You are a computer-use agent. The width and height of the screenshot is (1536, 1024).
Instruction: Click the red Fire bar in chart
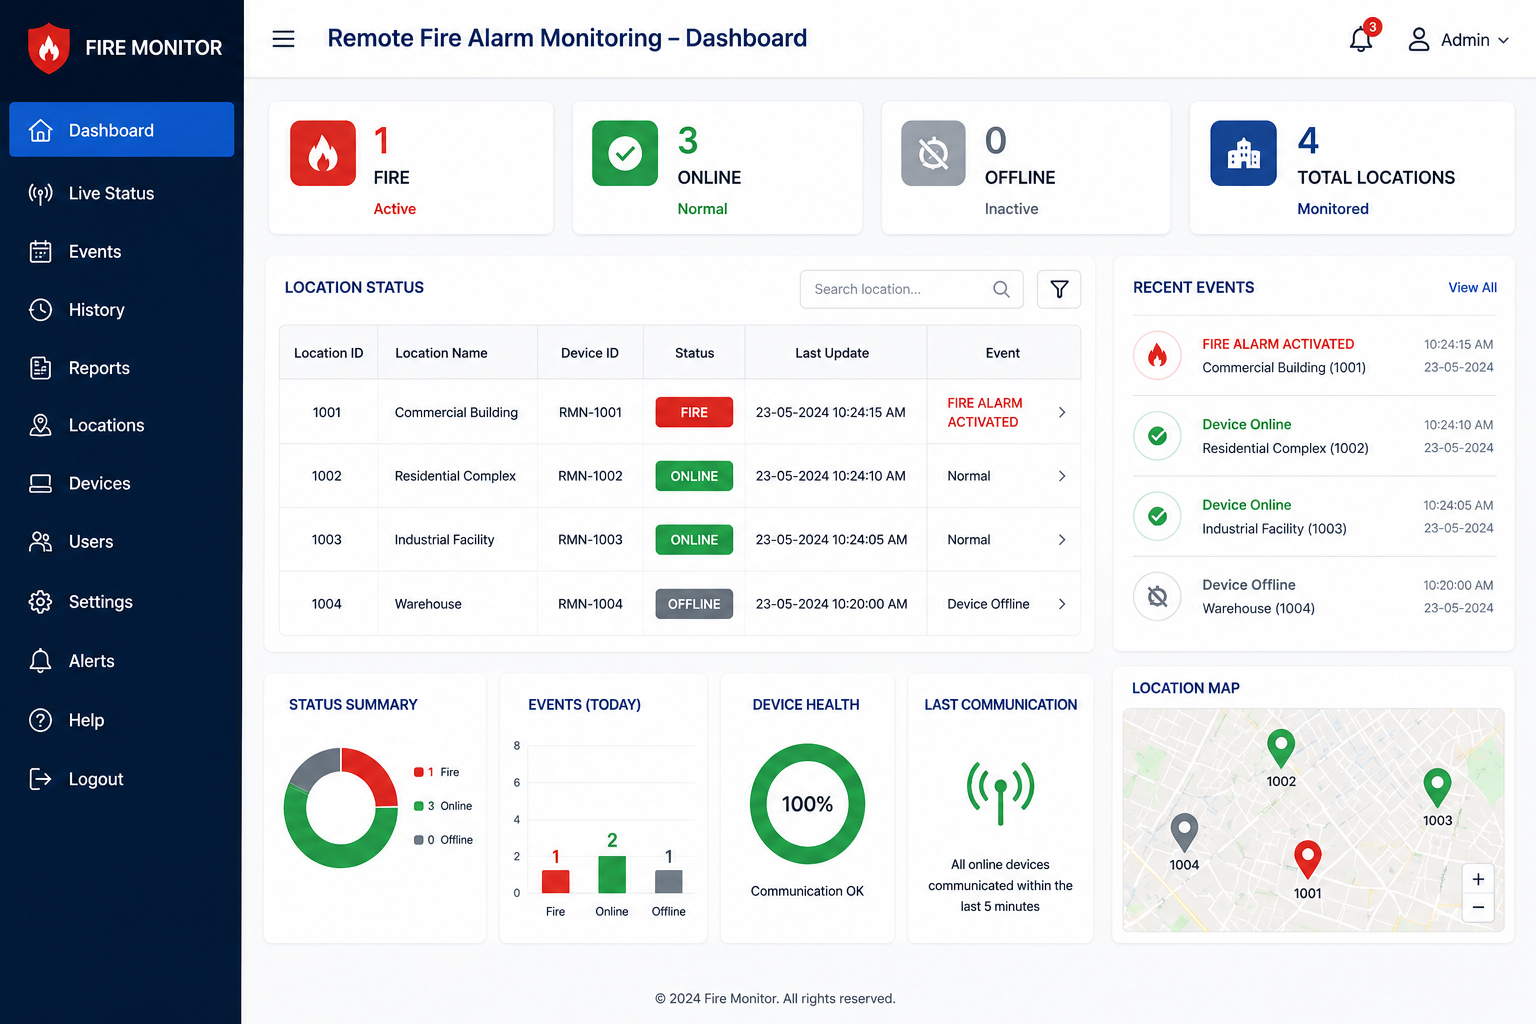point(556,881)
